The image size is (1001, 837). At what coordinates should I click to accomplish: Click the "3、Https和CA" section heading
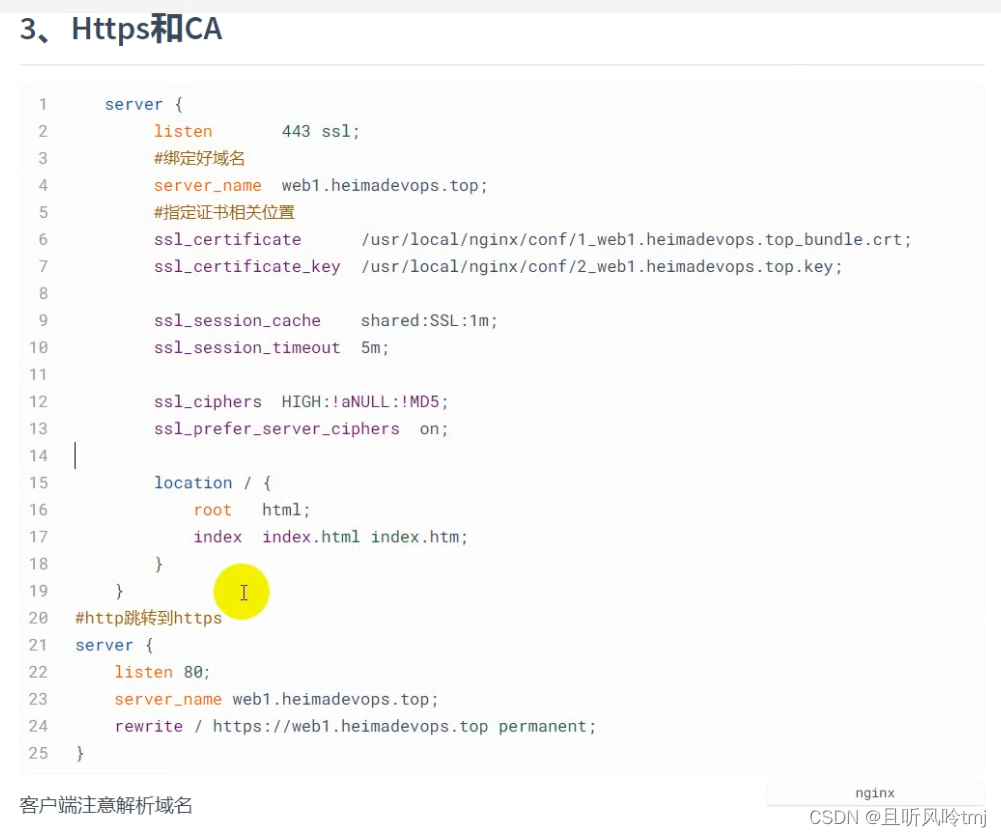point(121,30)
